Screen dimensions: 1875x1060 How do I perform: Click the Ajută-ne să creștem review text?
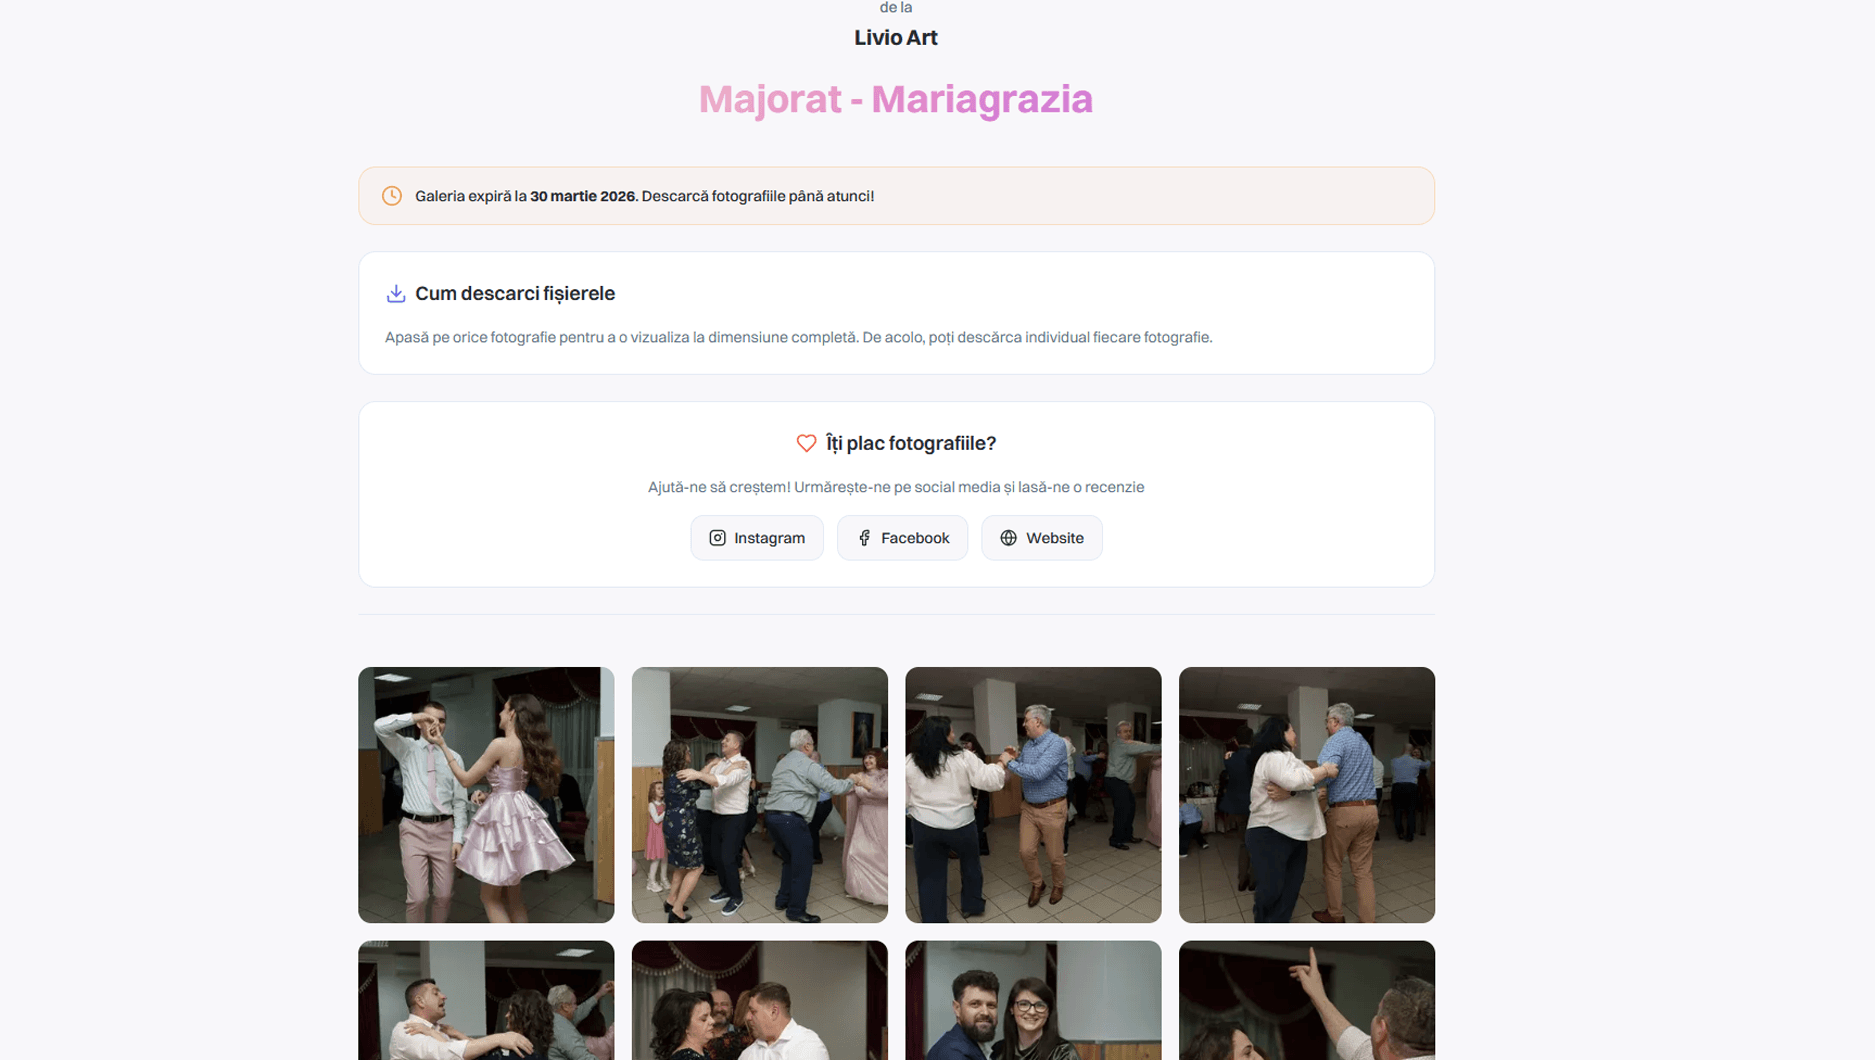[x=895, y=487]
